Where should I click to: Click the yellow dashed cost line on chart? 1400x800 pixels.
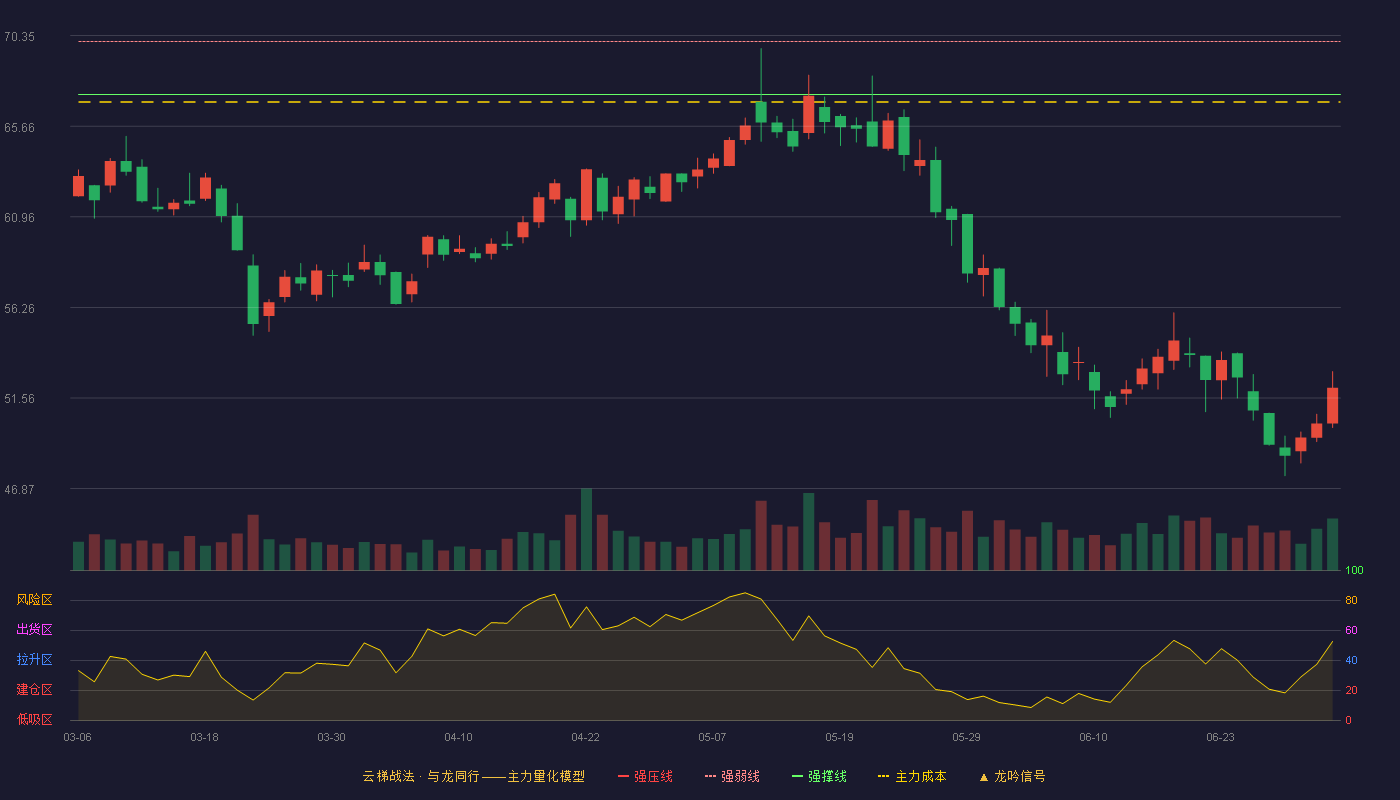(x=709, y=102)
